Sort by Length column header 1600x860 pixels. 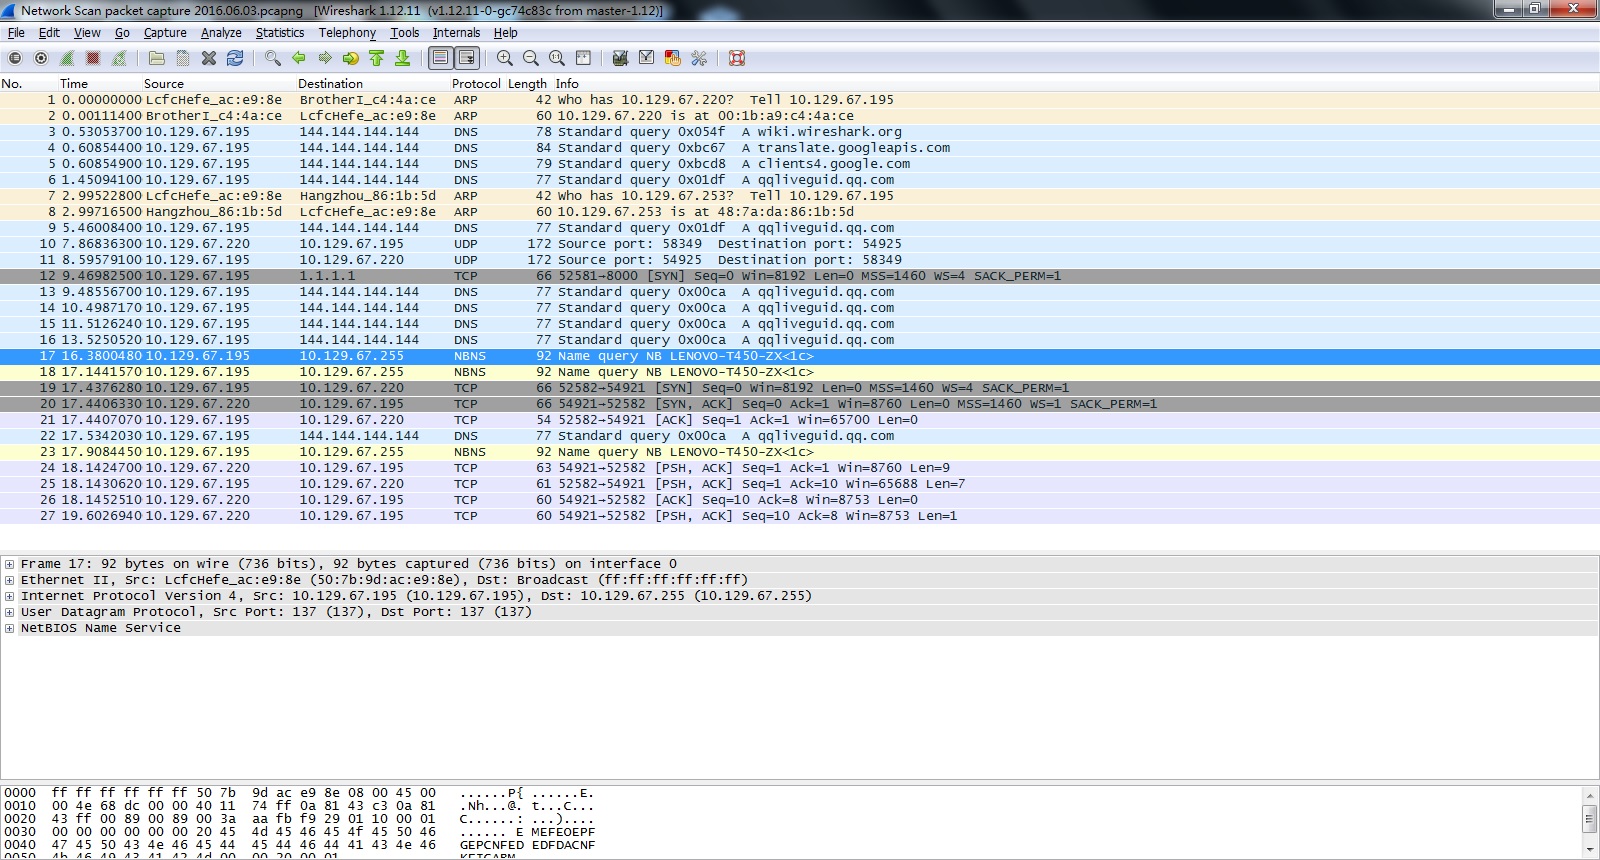coord(527,84)
